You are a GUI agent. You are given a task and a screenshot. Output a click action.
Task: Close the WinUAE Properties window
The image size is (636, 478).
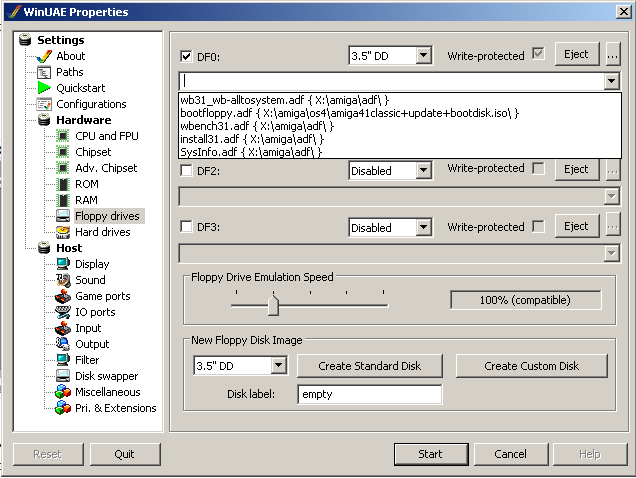(x=624, y=12)
